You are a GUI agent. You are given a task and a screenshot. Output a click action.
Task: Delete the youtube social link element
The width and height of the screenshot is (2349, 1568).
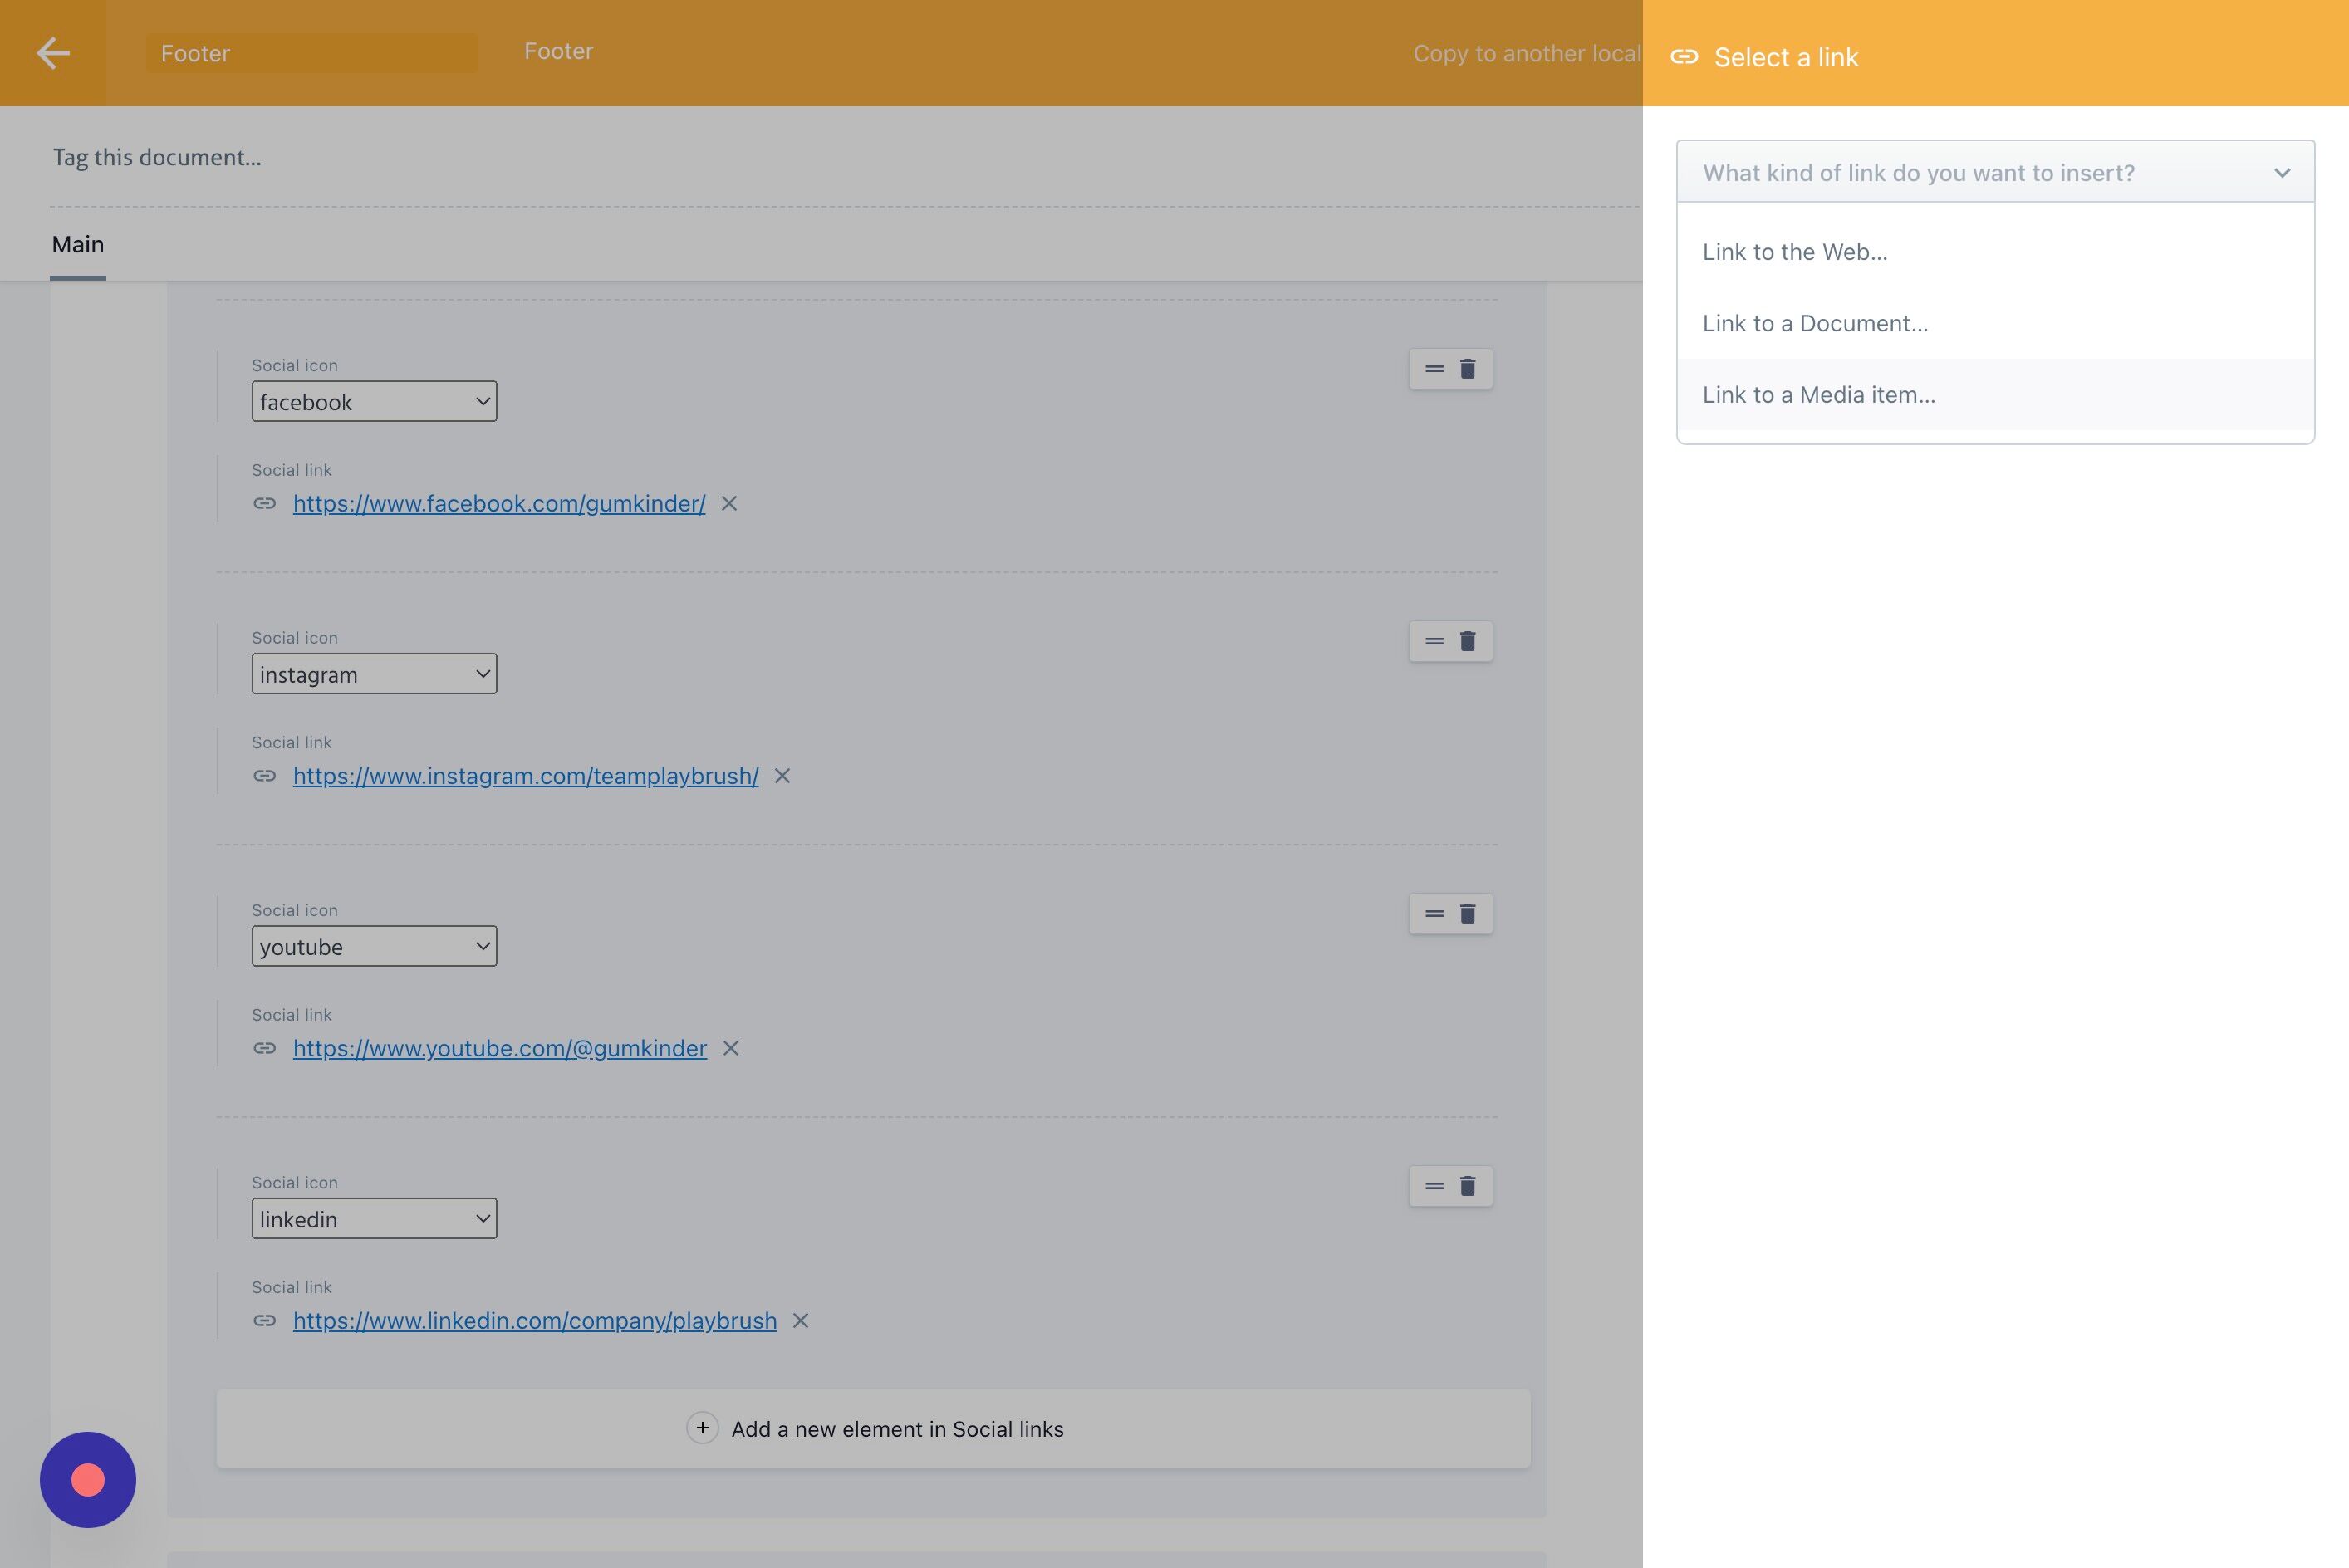coord(1467,914)
